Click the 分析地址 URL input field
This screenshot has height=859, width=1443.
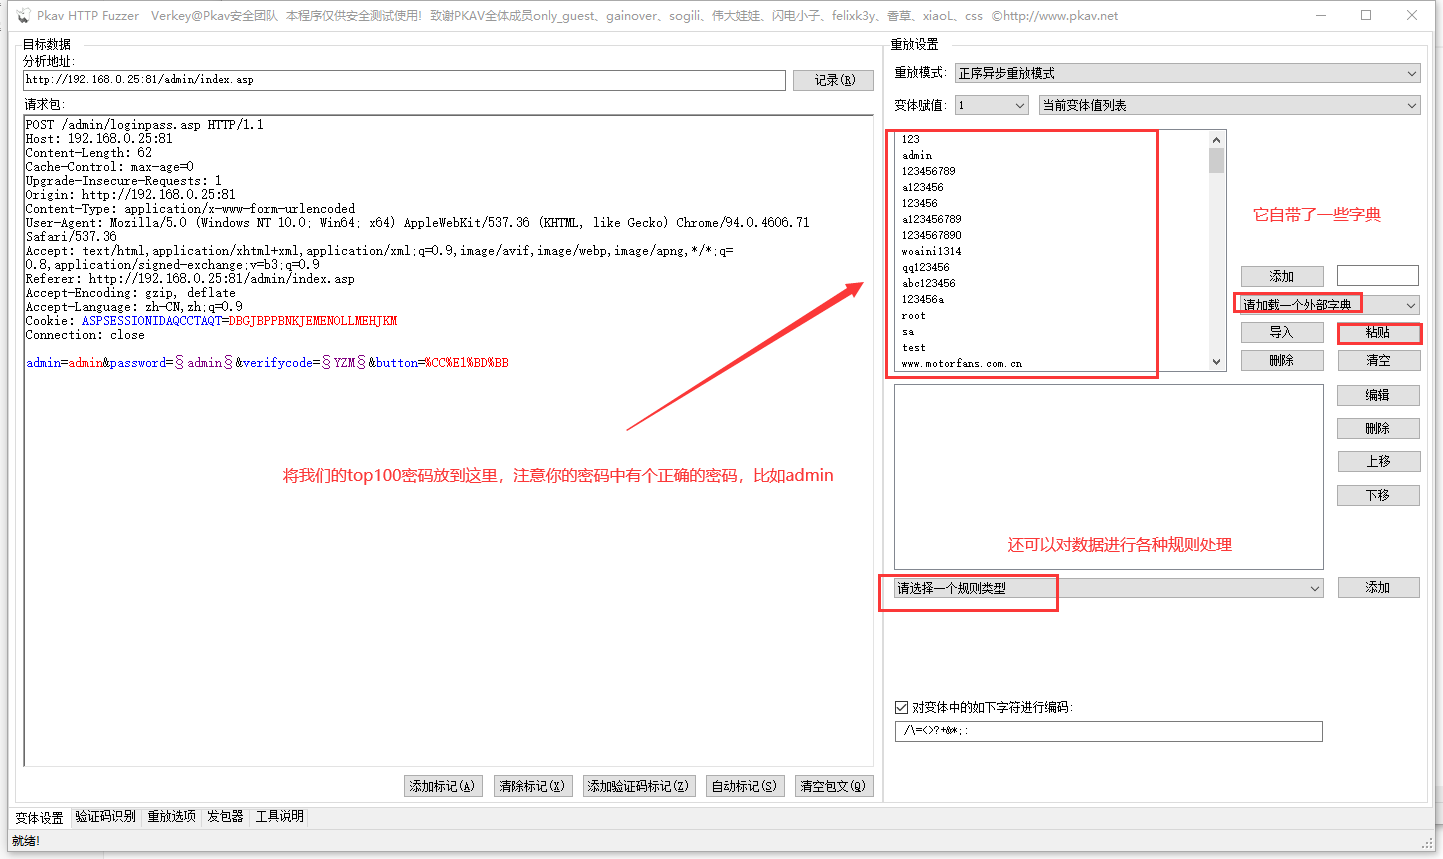[x=404, y=80]
